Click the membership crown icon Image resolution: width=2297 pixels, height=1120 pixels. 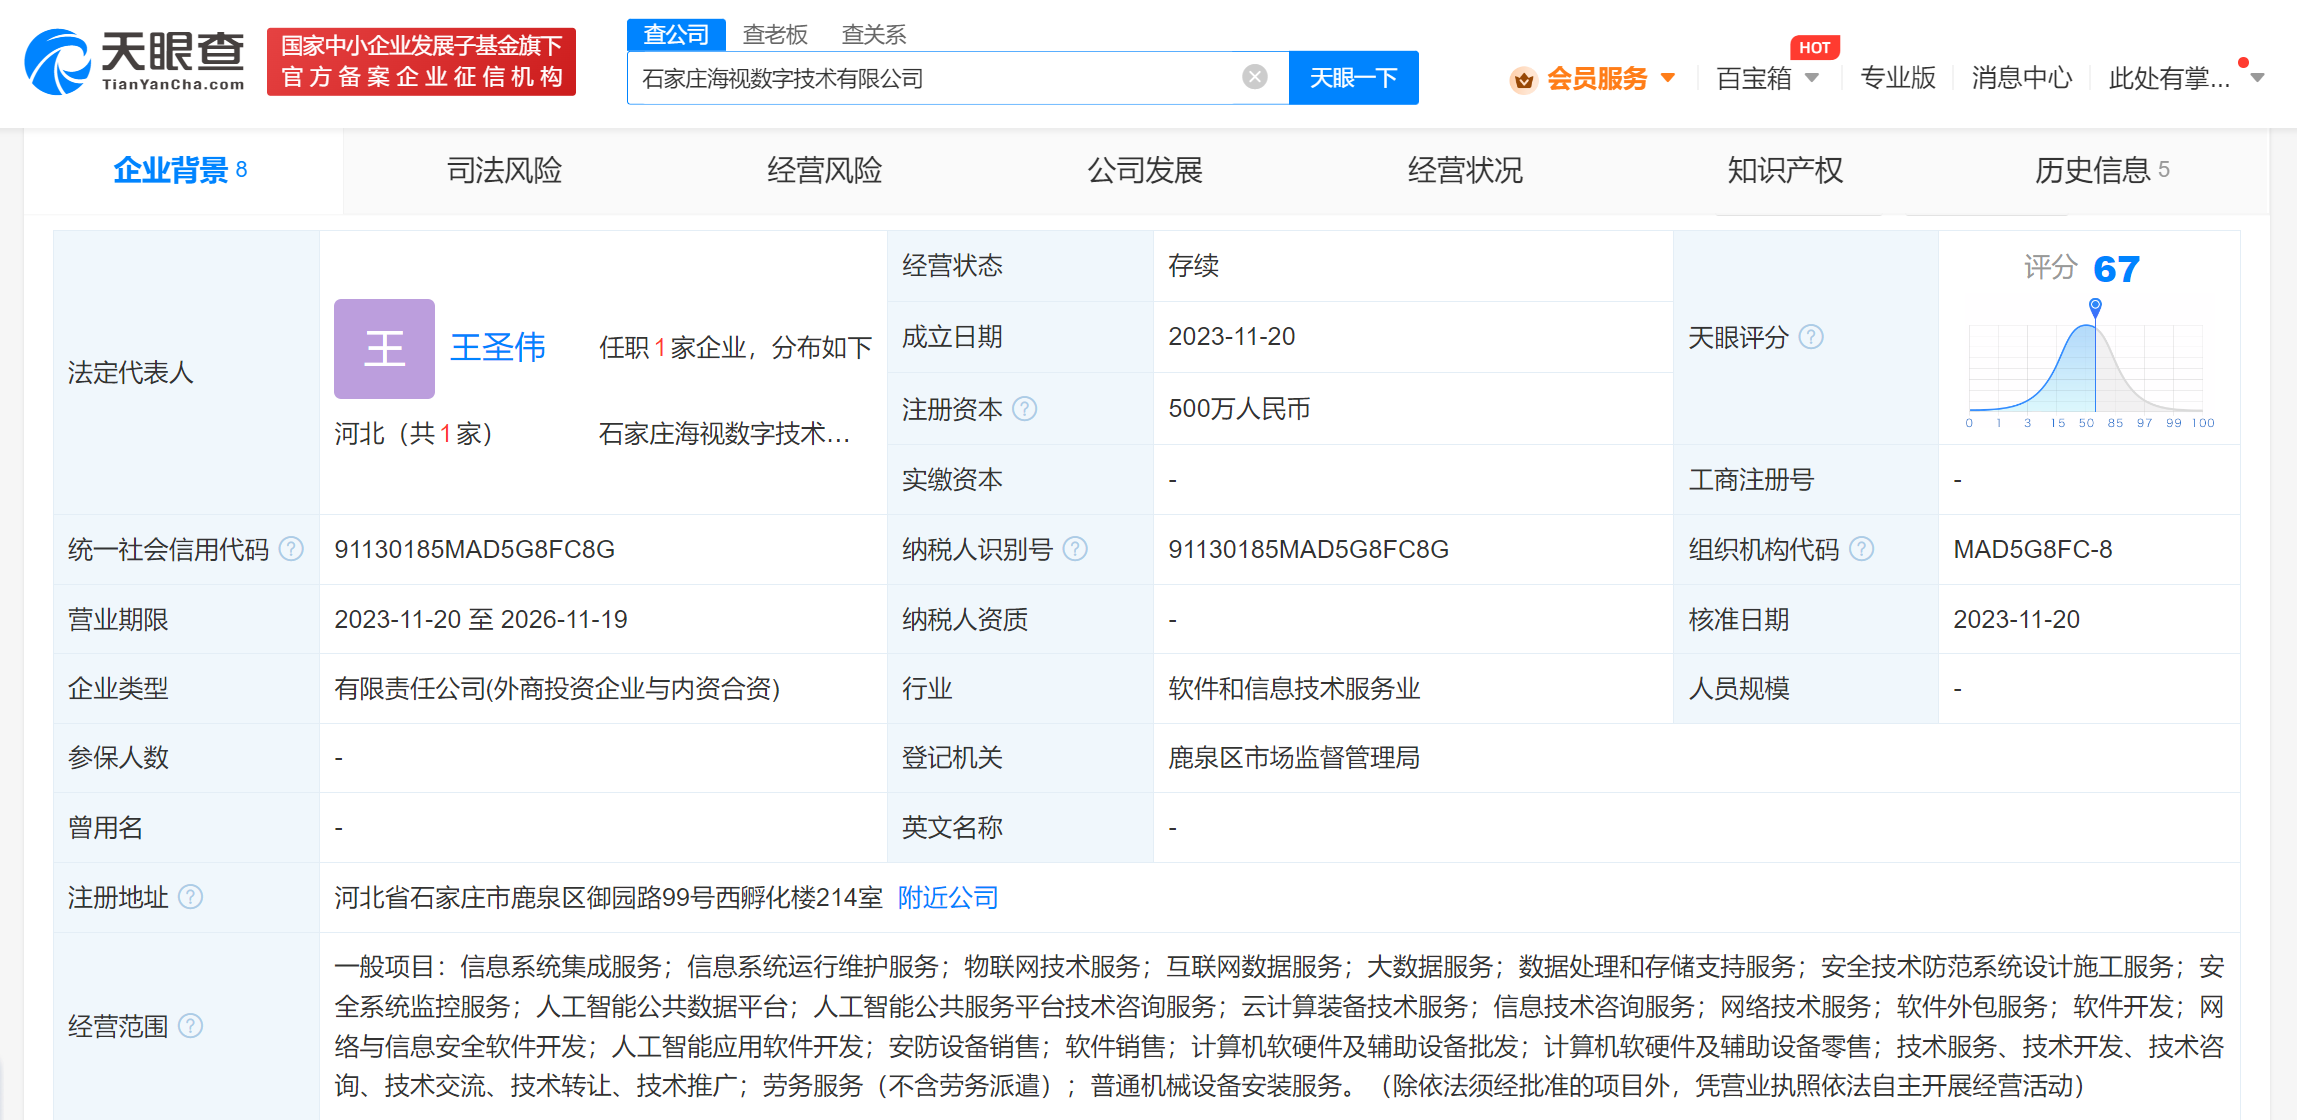[x=1523, y=79]
